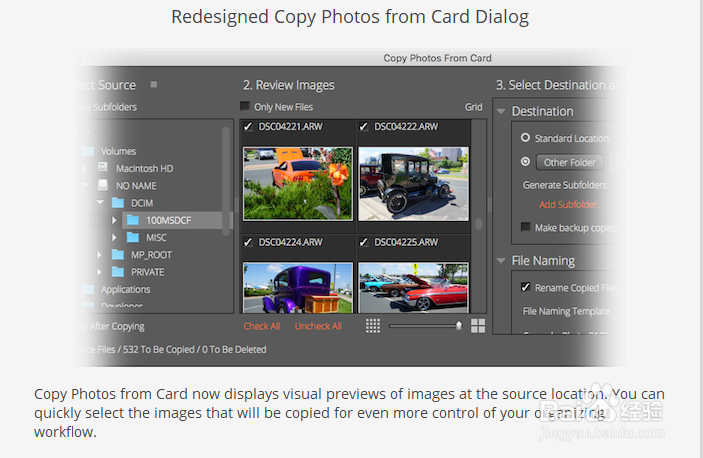
Task: Click the '2. Review Images' heading
Action: 289,85
